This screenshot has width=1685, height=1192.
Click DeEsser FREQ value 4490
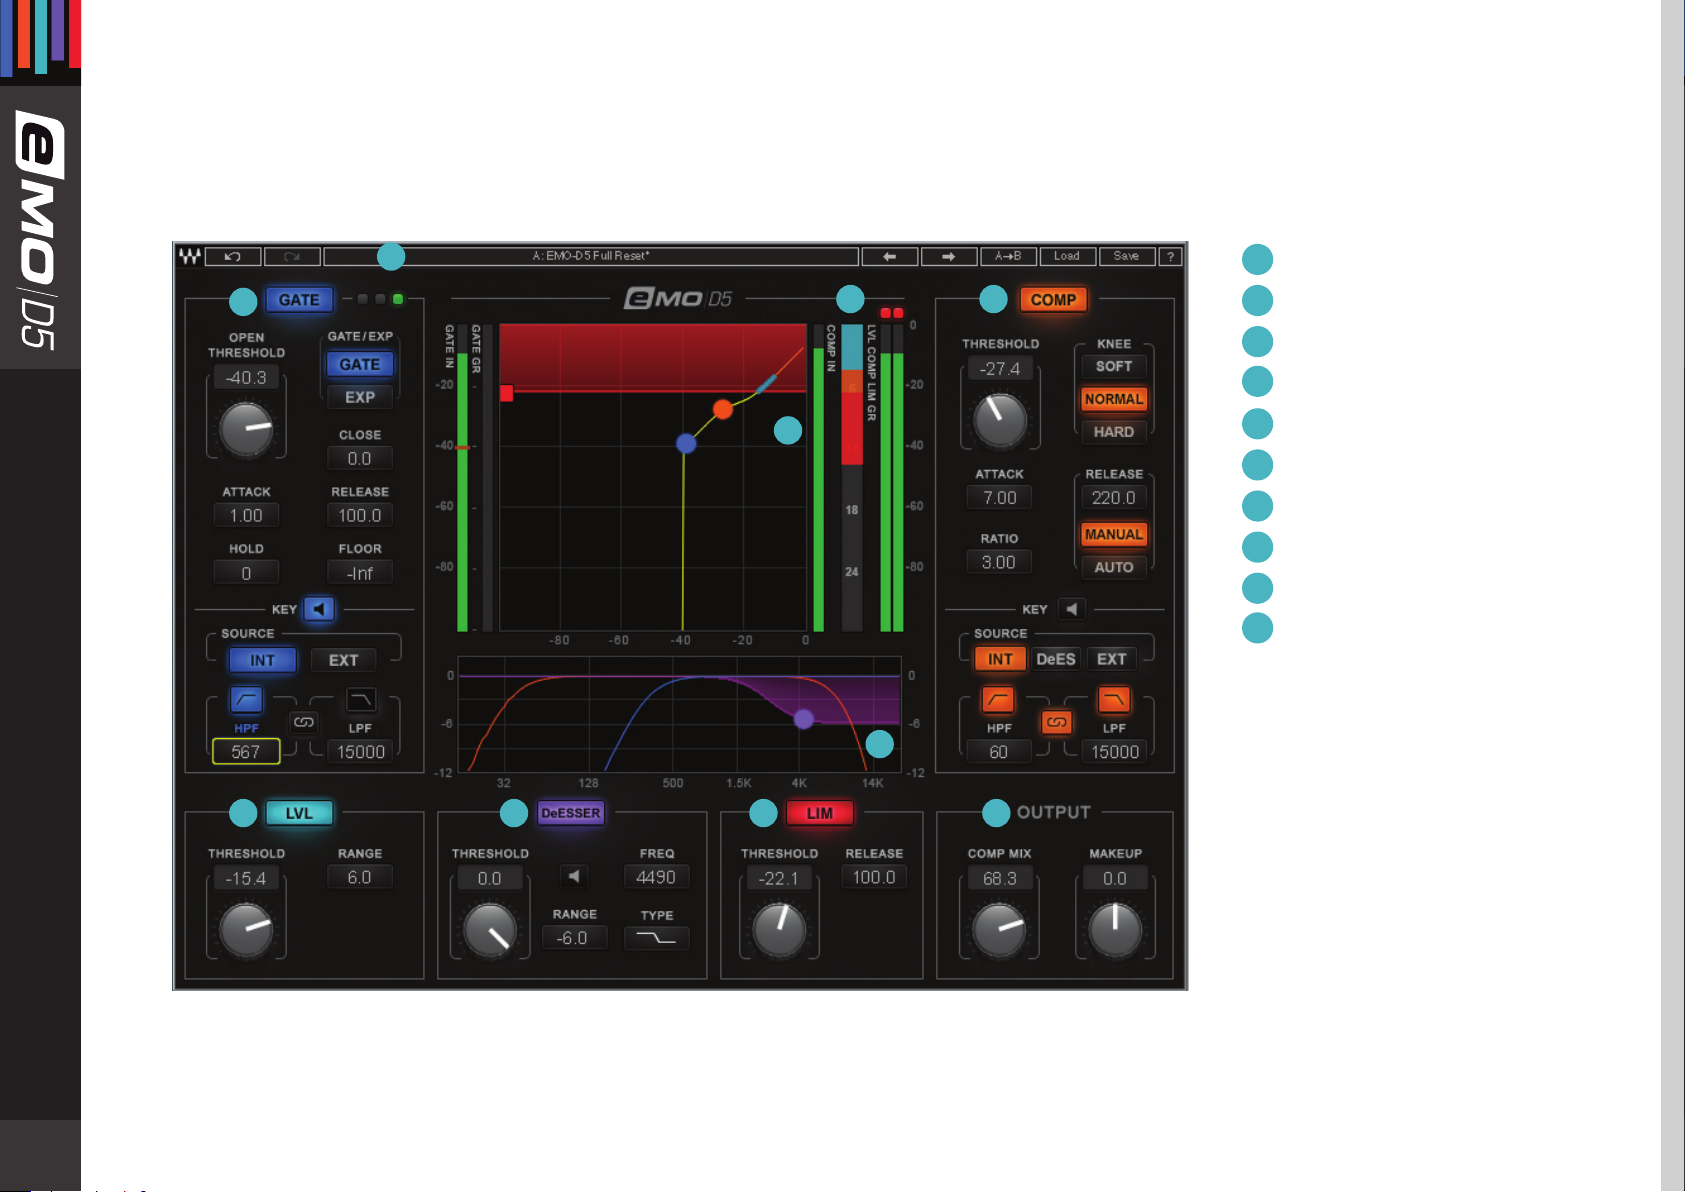[656, 877]
